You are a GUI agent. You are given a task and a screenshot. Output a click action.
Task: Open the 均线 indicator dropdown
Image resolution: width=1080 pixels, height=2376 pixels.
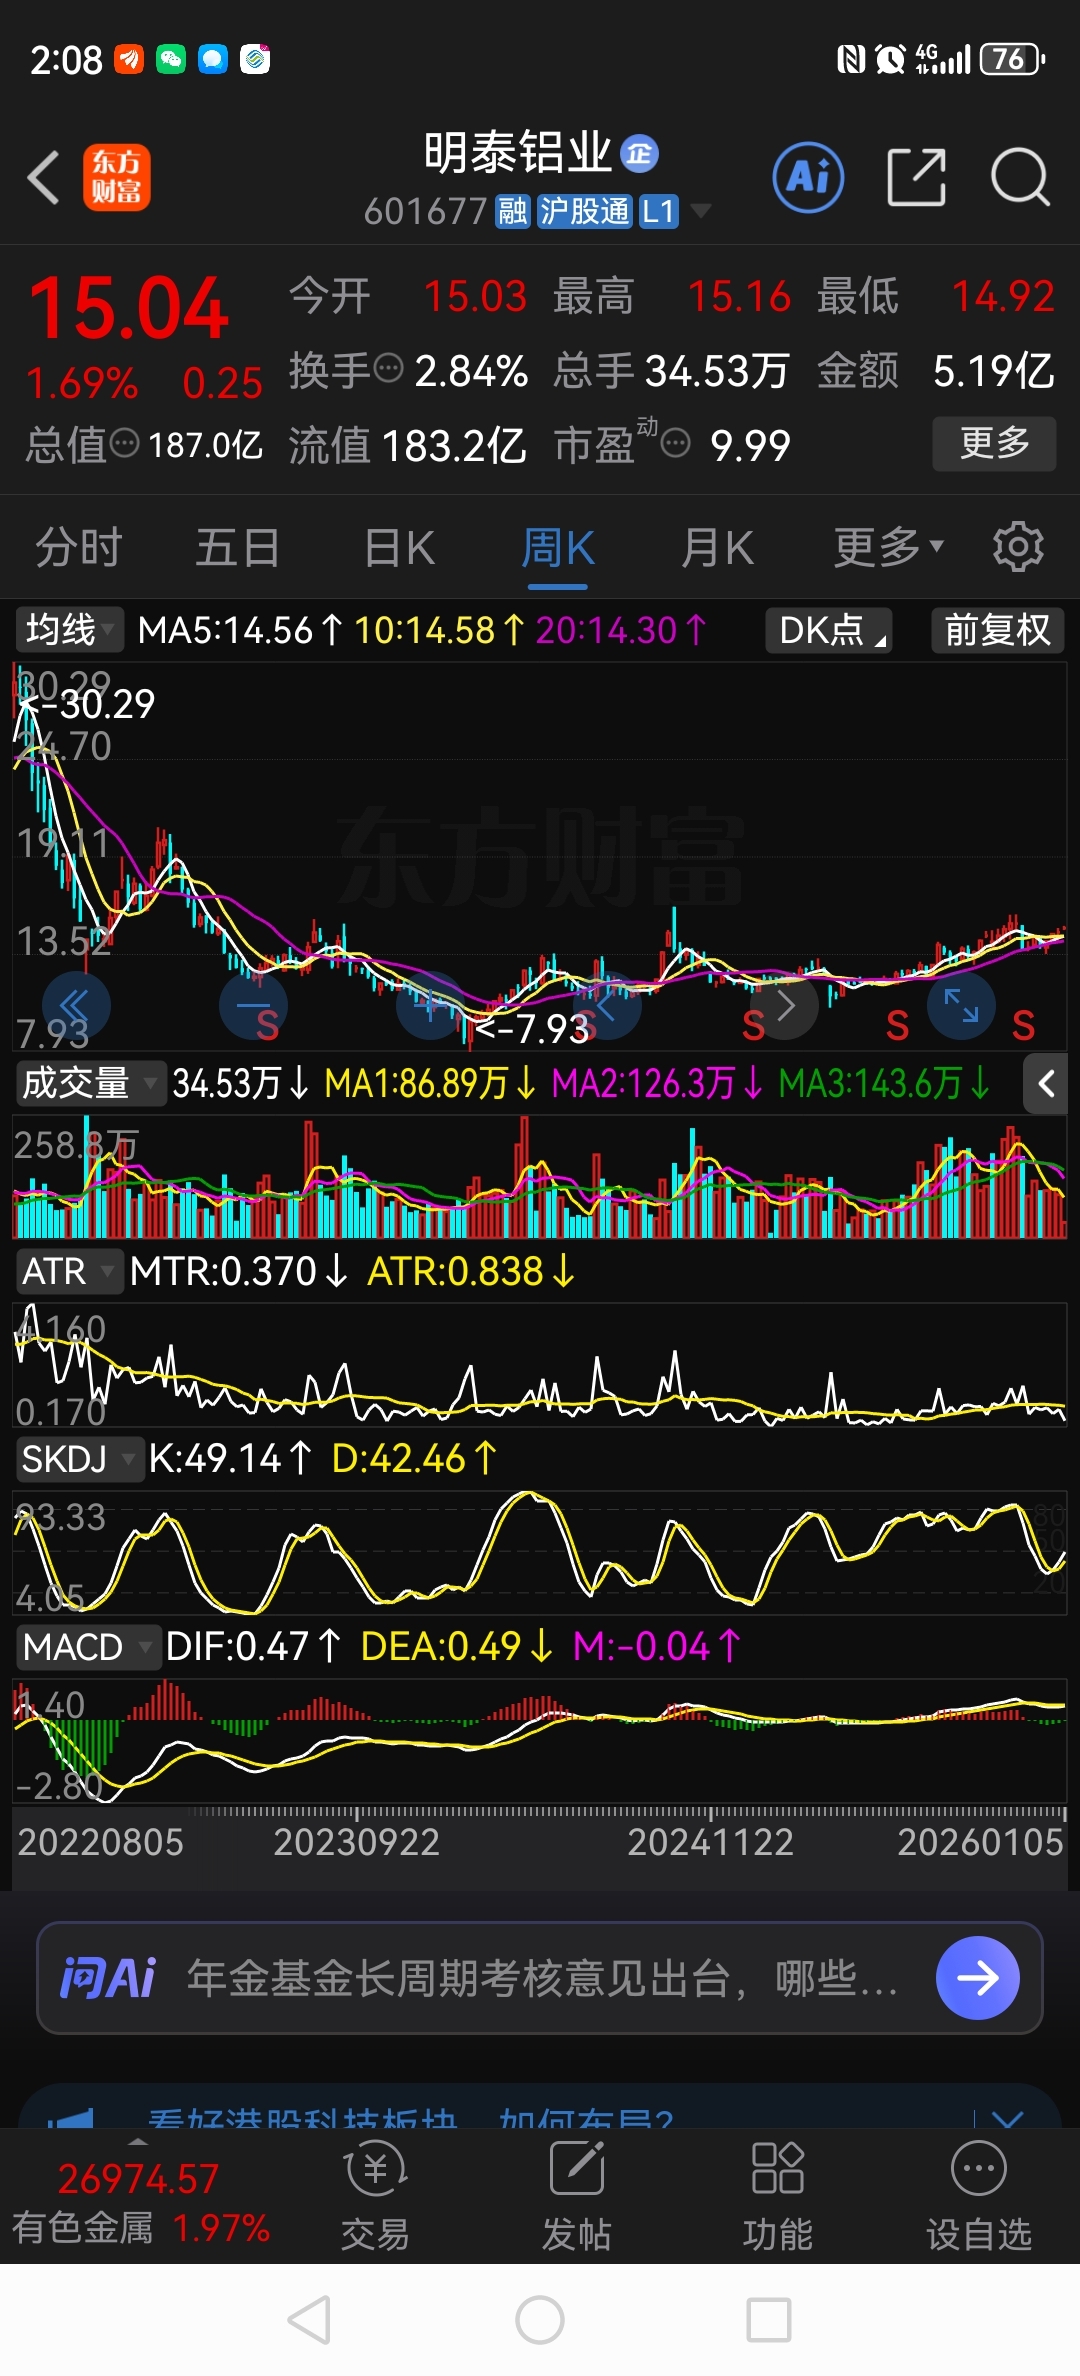(68, 630)
